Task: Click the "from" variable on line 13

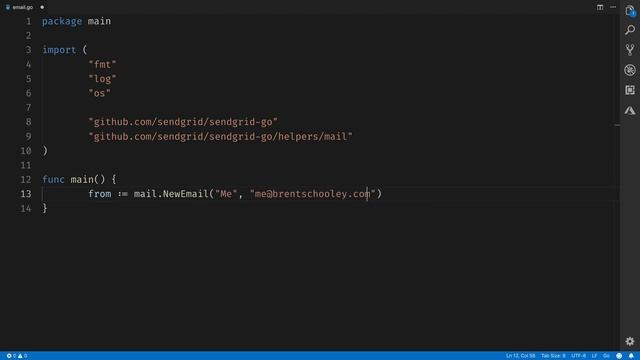Action: click(100, 194)
